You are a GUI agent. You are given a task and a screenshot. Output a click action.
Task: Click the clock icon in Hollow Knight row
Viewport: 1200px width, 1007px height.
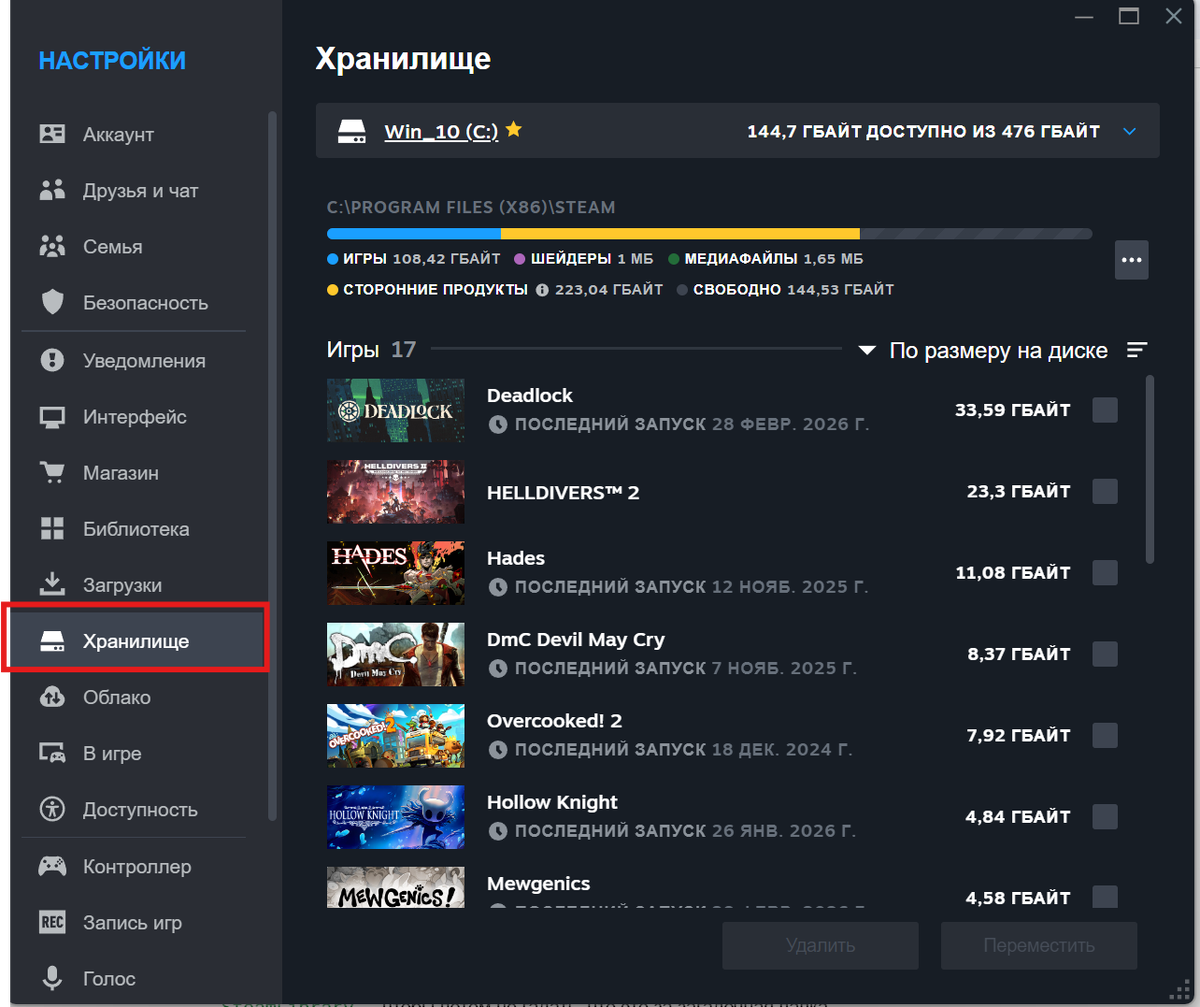(x=498, y=830)
